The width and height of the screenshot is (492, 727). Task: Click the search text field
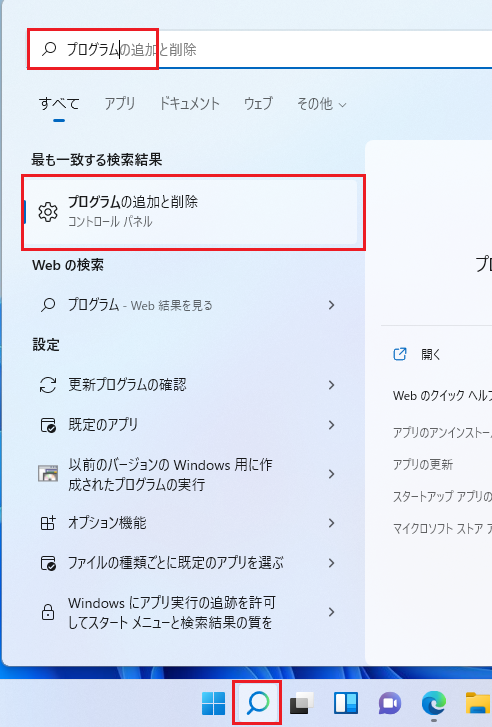260,49
